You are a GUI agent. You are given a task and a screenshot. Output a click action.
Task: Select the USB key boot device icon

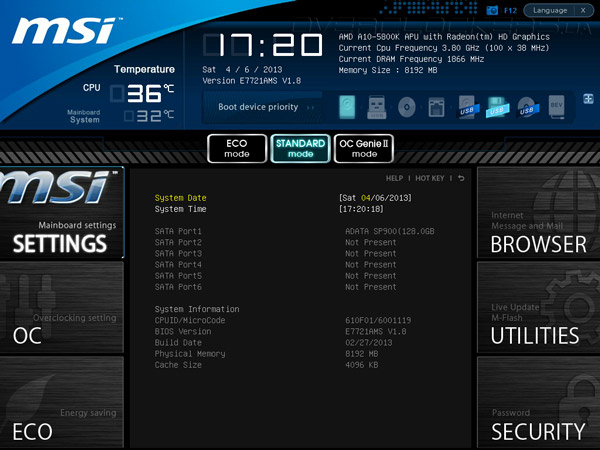tap(377, 107)
